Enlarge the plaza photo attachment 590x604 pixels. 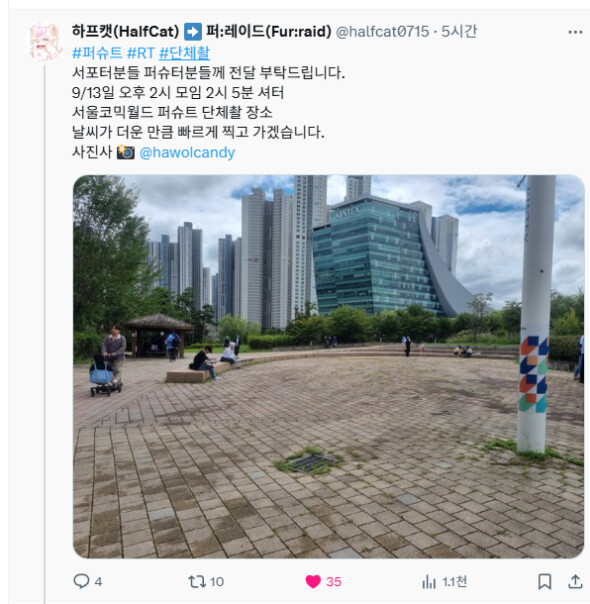pyautogui.click(x=329, y=366)
